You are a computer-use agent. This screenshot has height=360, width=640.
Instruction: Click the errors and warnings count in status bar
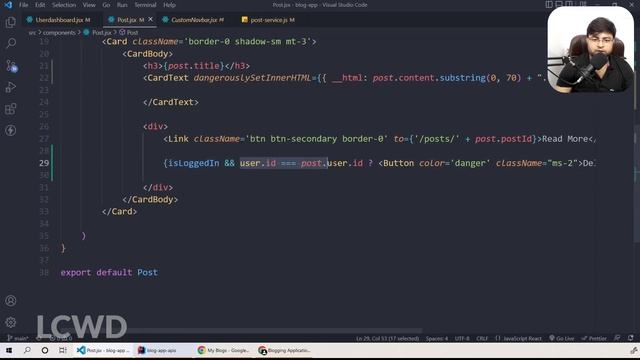pos(61,338)
